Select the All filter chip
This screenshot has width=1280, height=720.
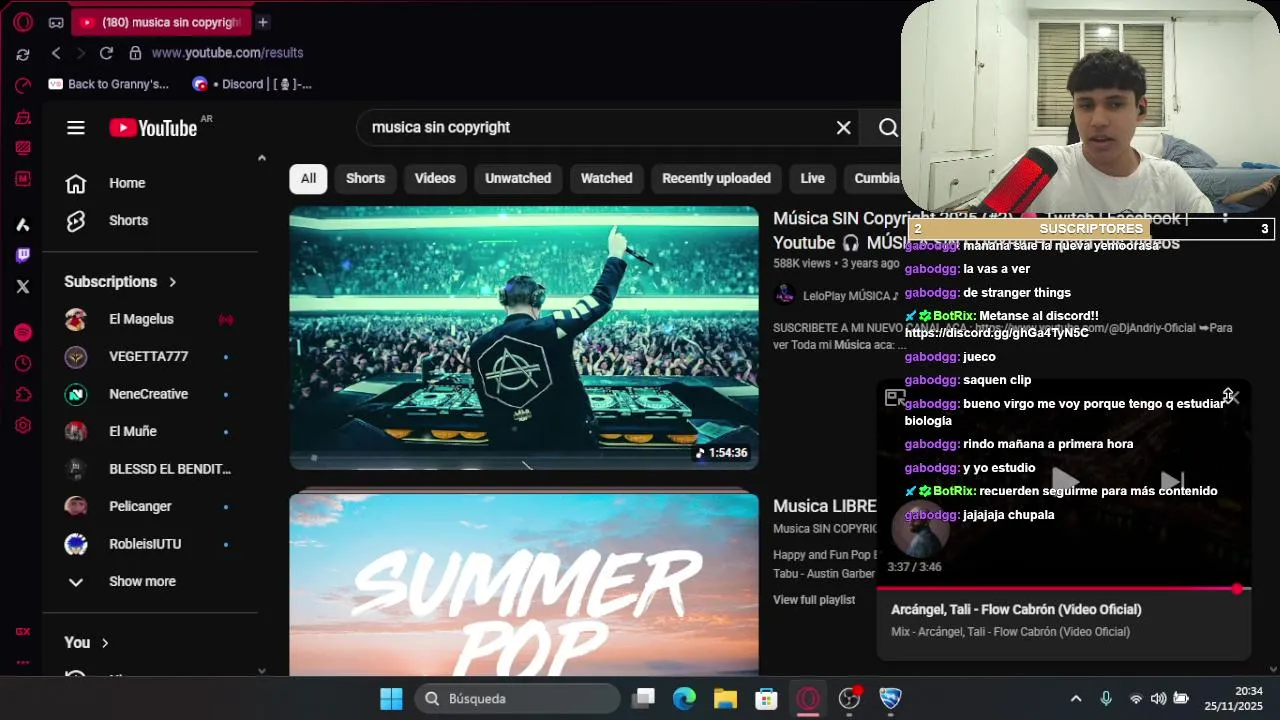(308, 178)
